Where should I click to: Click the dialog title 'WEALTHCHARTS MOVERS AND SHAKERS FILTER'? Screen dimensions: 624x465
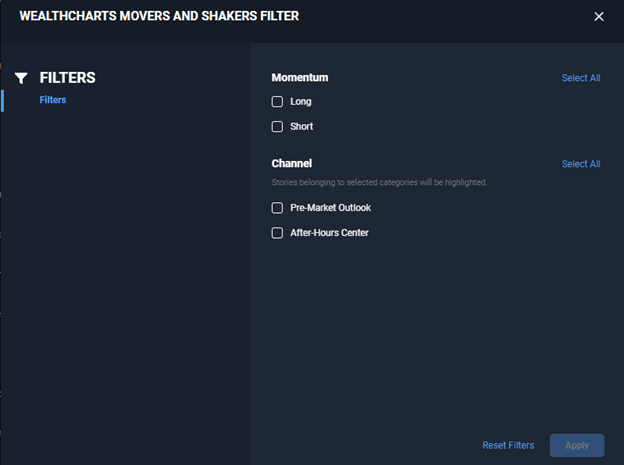coord(159,16)
